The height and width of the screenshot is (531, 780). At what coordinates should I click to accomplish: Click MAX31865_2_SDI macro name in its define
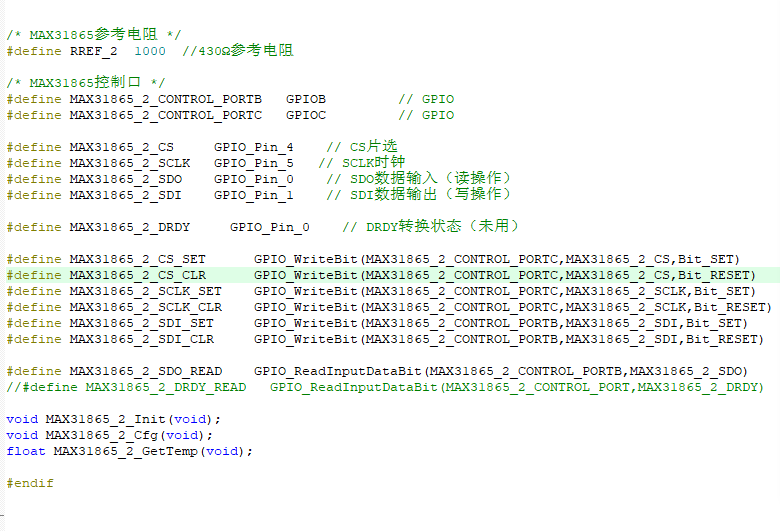(125, 196)
